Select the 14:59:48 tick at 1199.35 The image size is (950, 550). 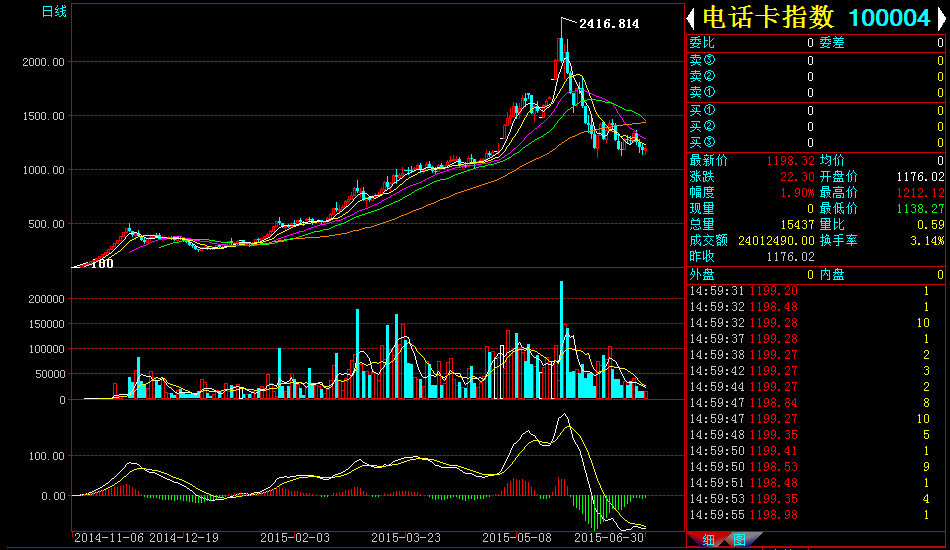pos(816,435)
